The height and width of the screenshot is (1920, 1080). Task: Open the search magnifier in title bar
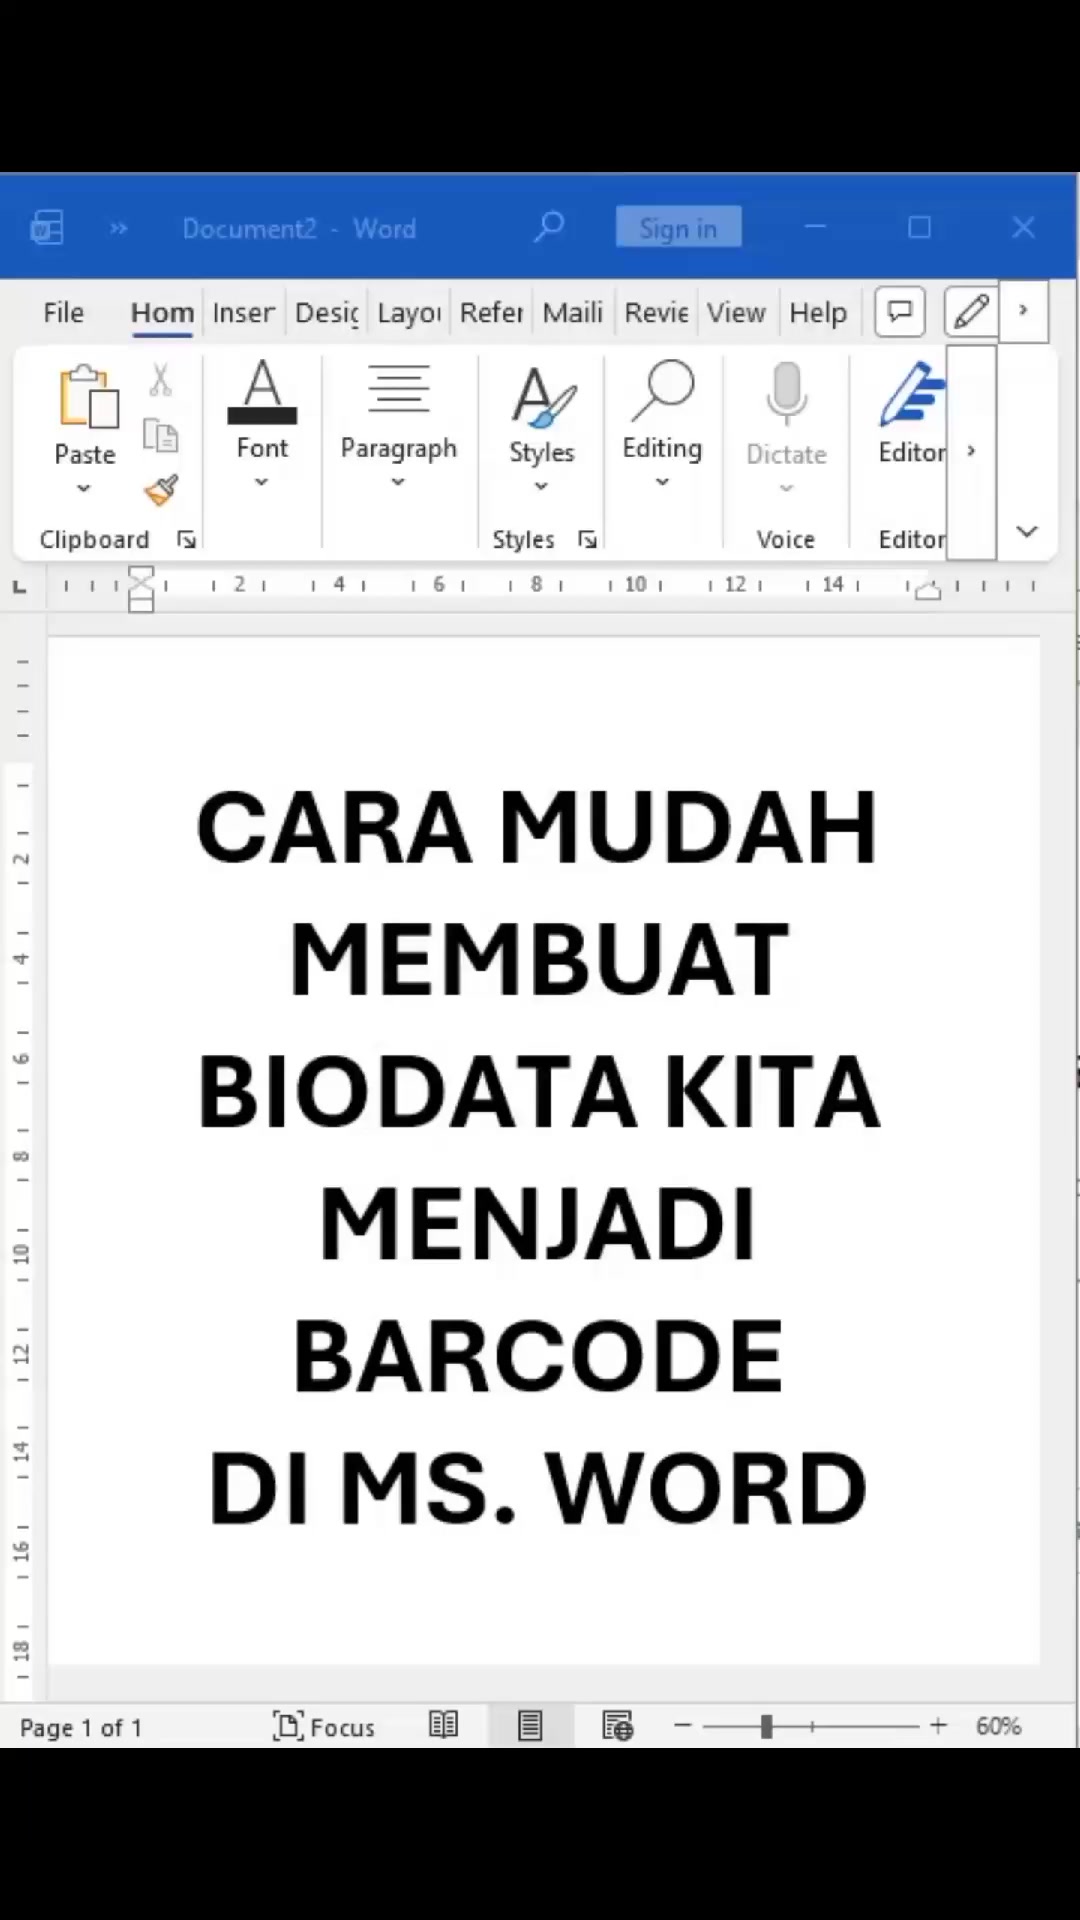tap(548, 227)
